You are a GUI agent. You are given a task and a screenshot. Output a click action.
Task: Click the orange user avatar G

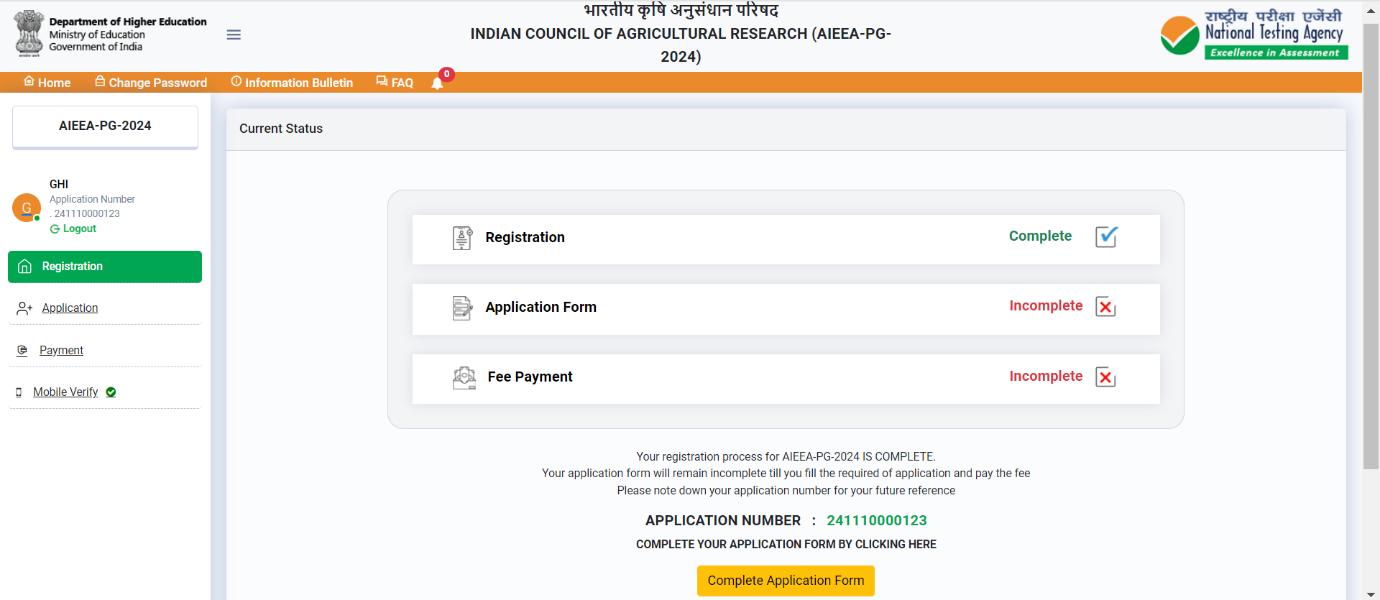pyautogui.click(x=26, y=208)
